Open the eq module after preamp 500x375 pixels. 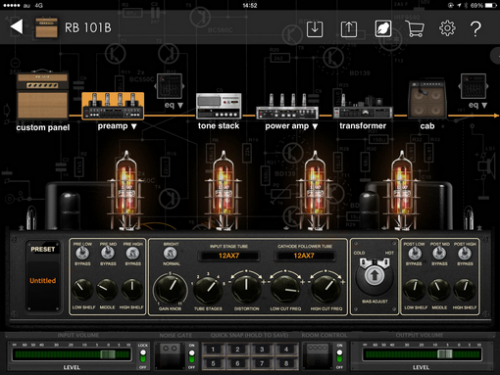coord(170,86)
